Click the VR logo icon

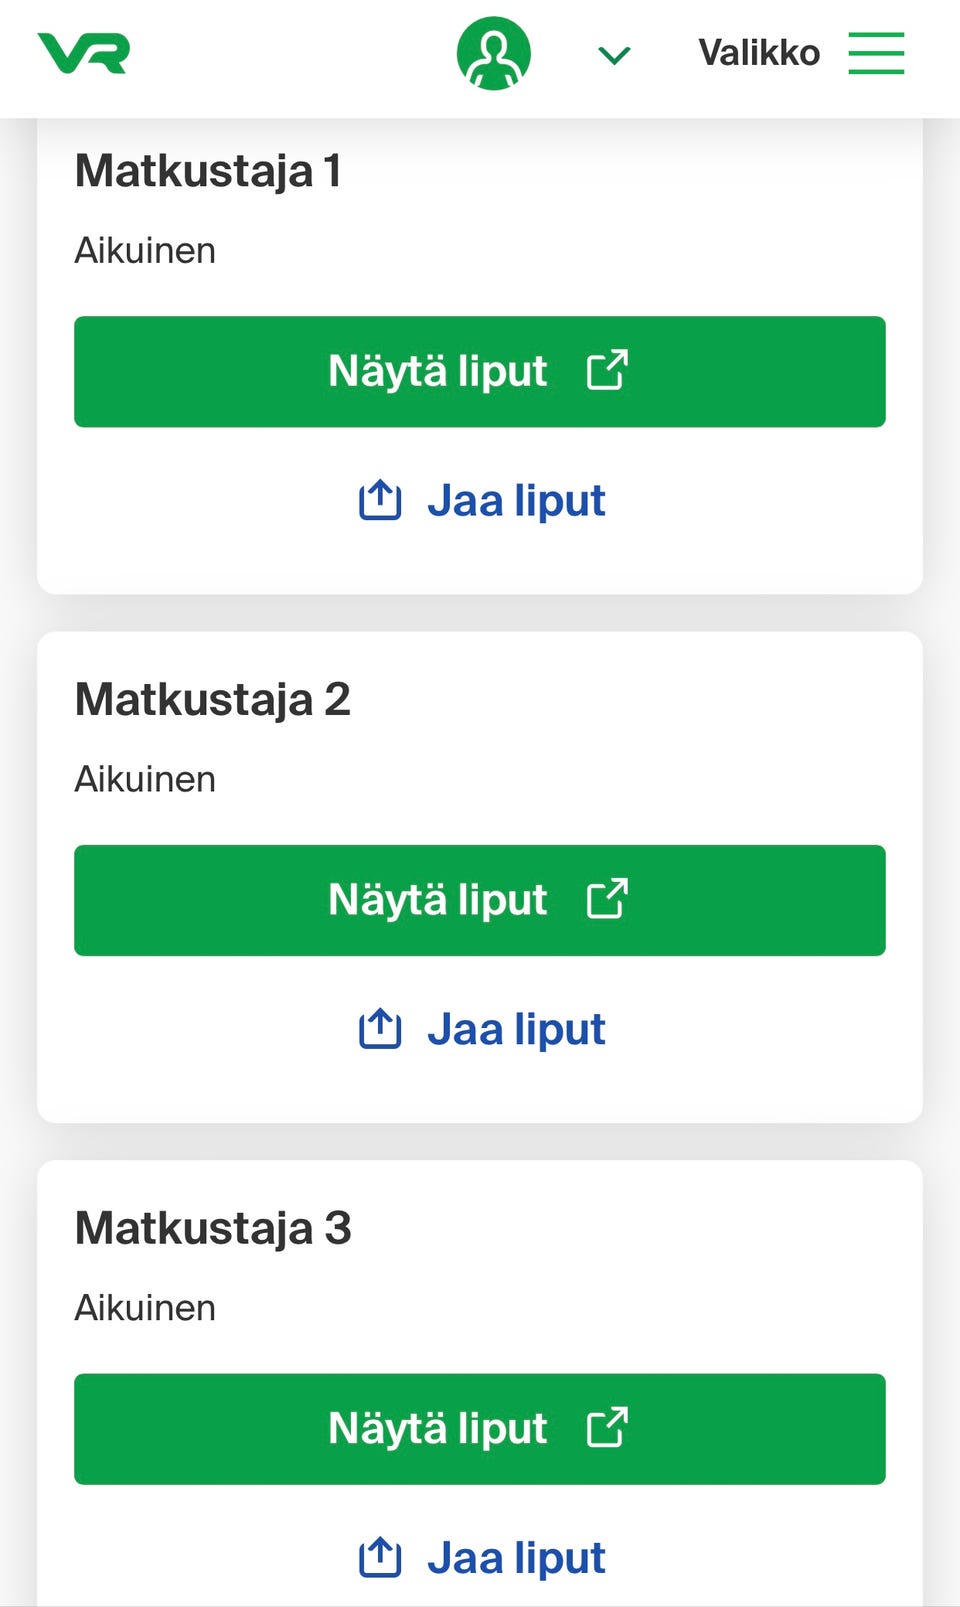pyautogui.click(x=84, y=53)
